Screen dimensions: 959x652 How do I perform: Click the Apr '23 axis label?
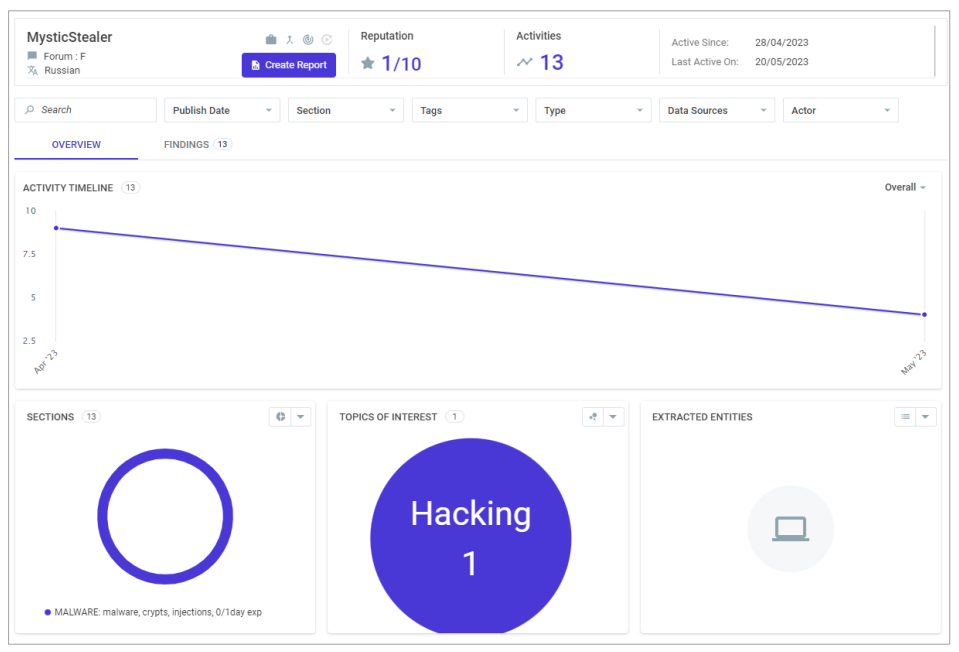pyautogui.click(x=46, y=361)
